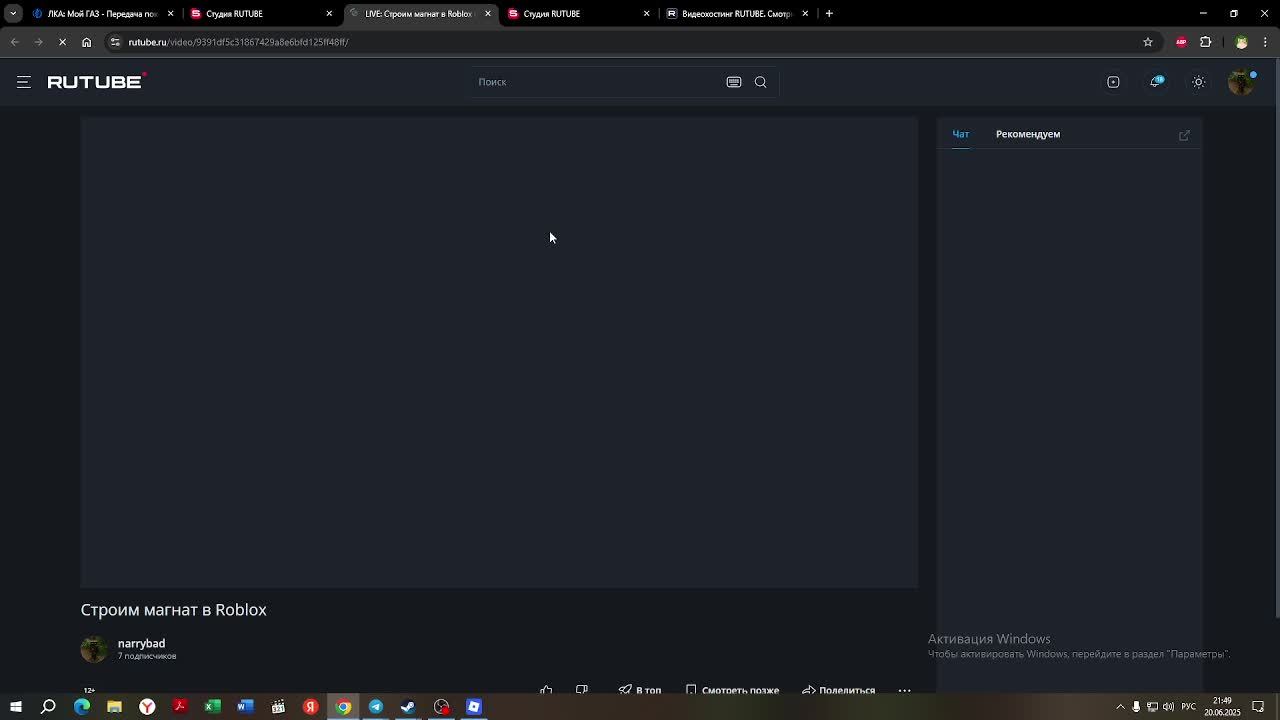This screenshot has height=720, width=1280.
Task: Open OBS Studio from taskbar
Action: 441,707
